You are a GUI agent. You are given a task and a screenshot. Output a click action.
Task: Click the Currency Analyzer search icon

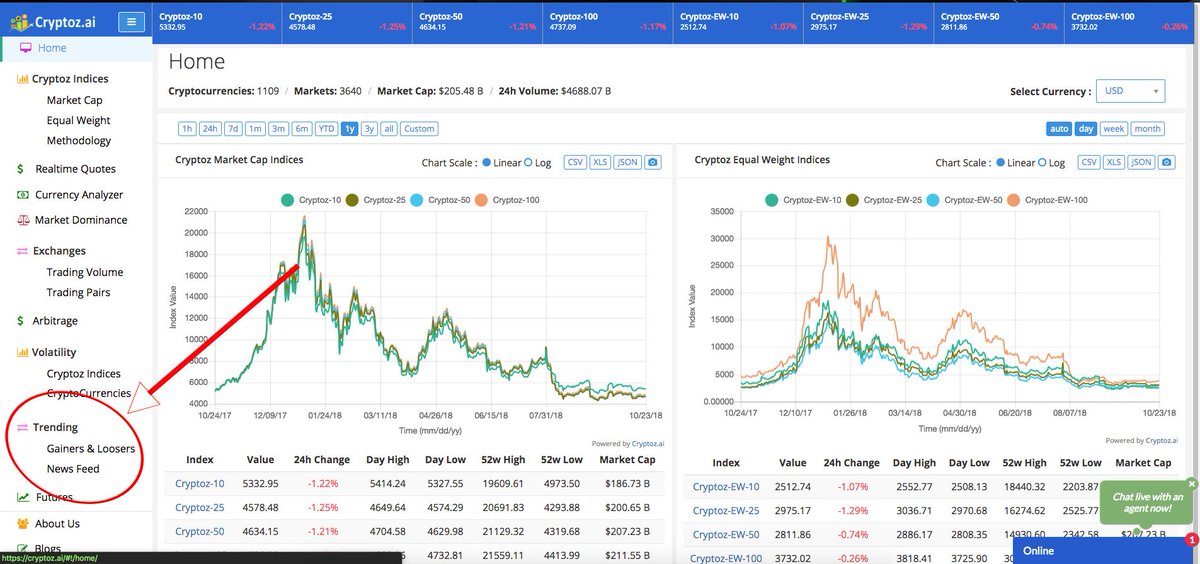(x=22, y=195)
